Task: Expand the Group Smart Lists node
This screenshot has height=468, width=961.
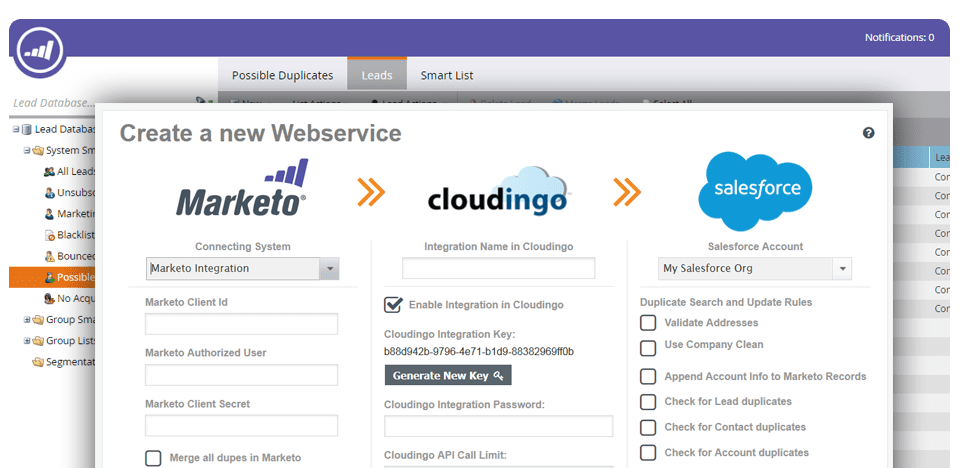Action: (x=26, y=320)
